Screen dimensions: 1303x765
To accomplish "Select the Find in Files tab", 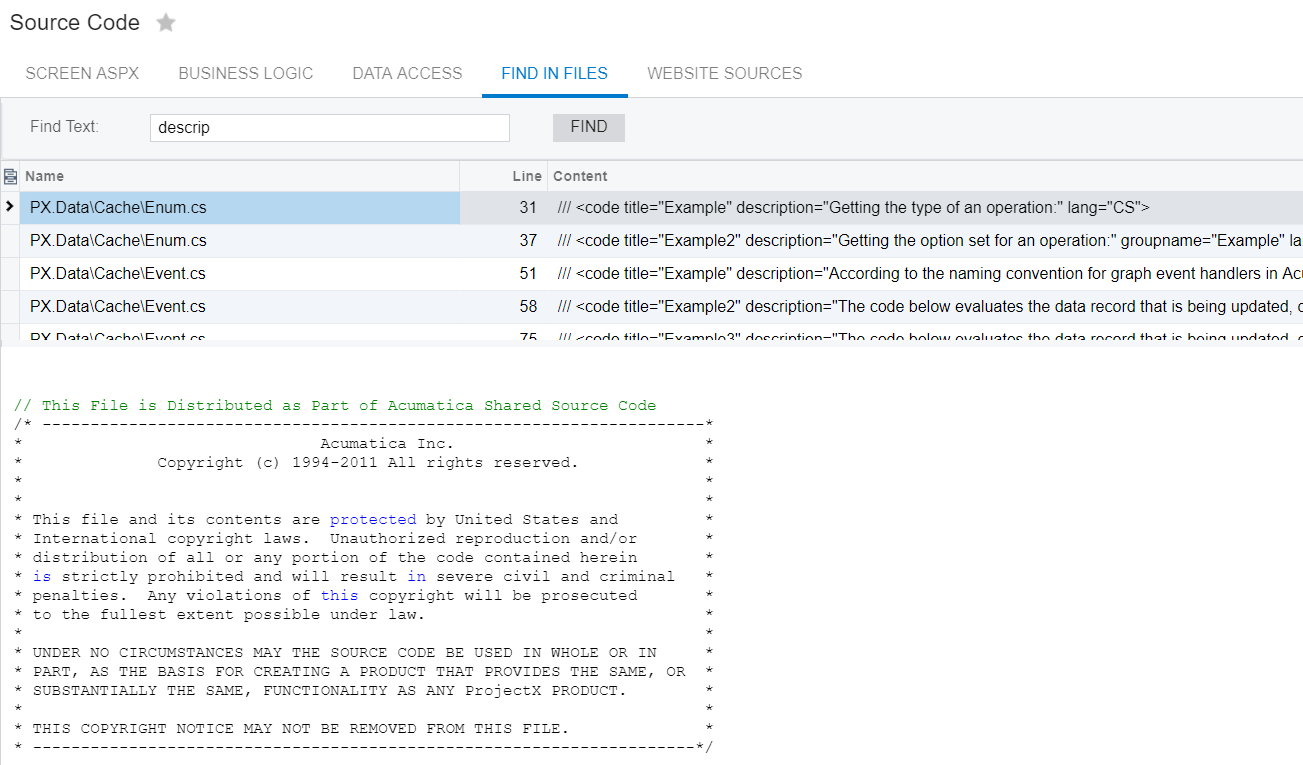I will pyautogui.click(x=555, y=73).
